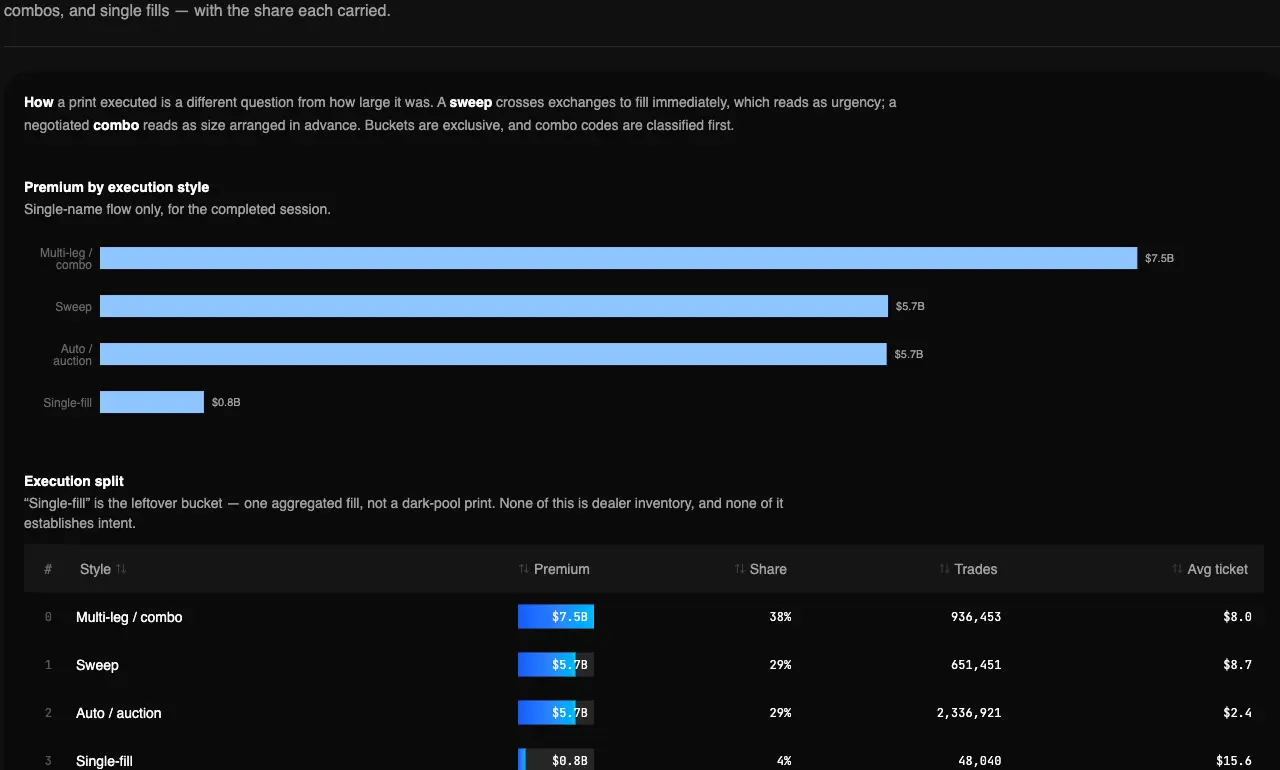This screenshot has width=1280, height=770.
Task: Click the 48,040 trades value
Action: click(x=980, y=761)
